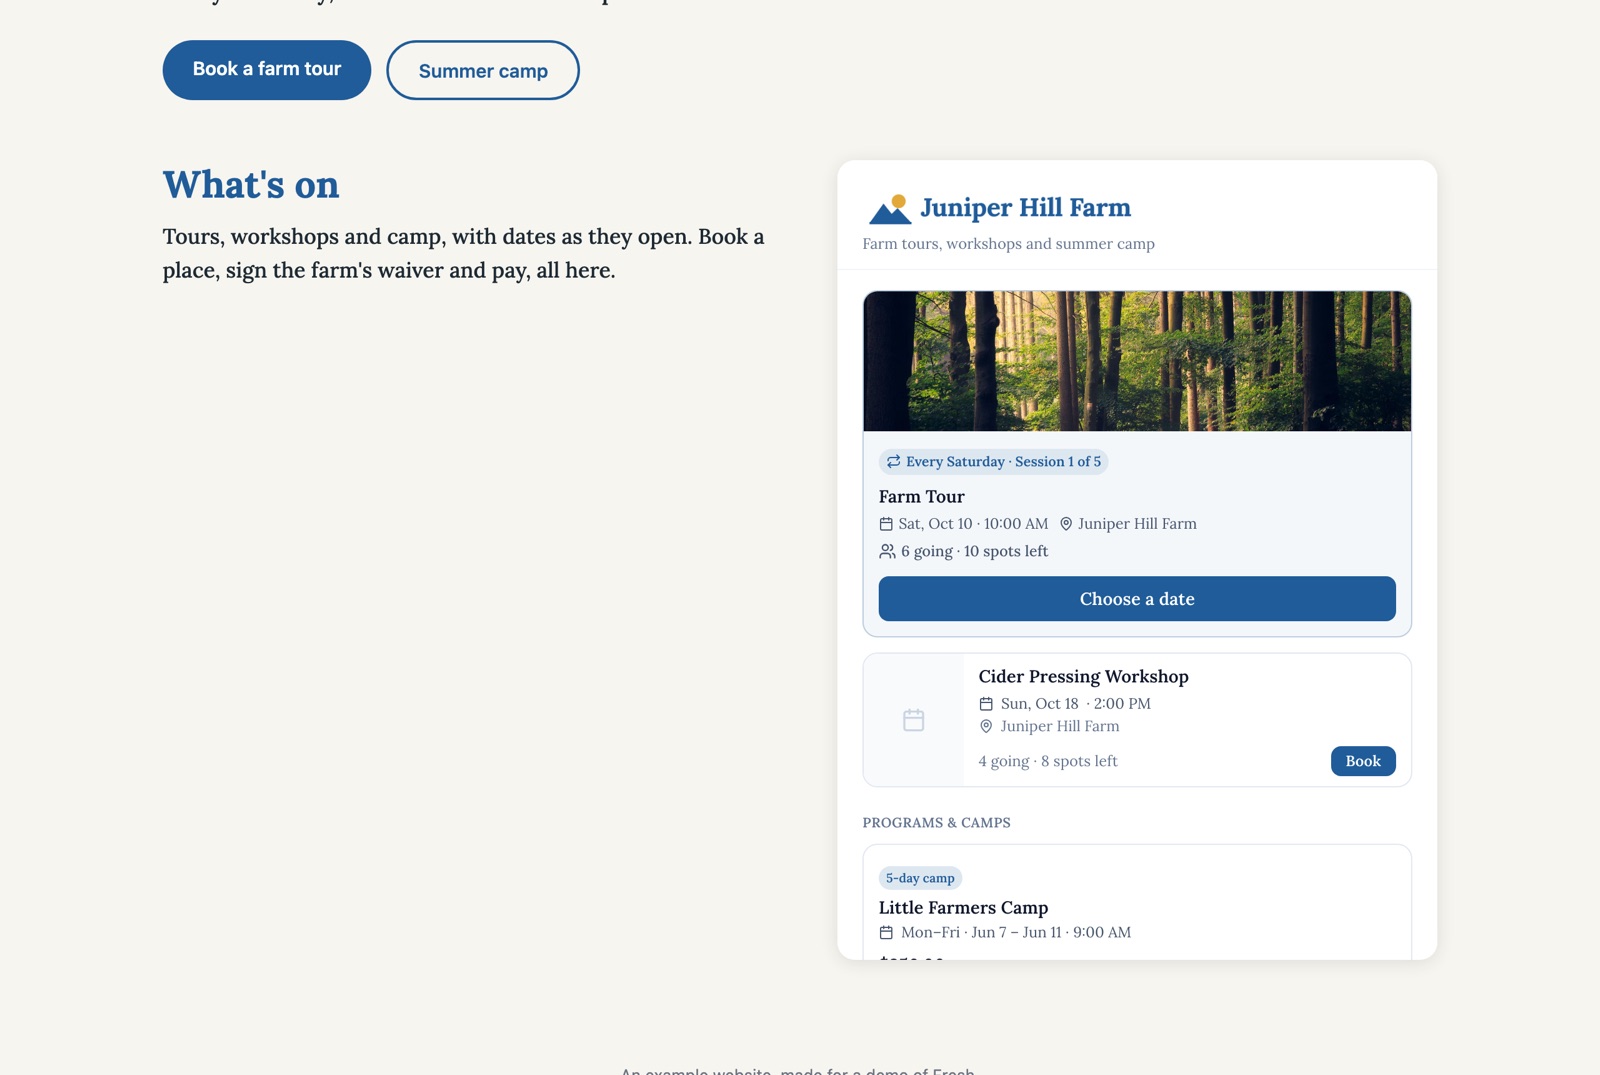Click the Juniper Hill Farm widget title
1600x1075 pixels.
(x=1026, y=208)
